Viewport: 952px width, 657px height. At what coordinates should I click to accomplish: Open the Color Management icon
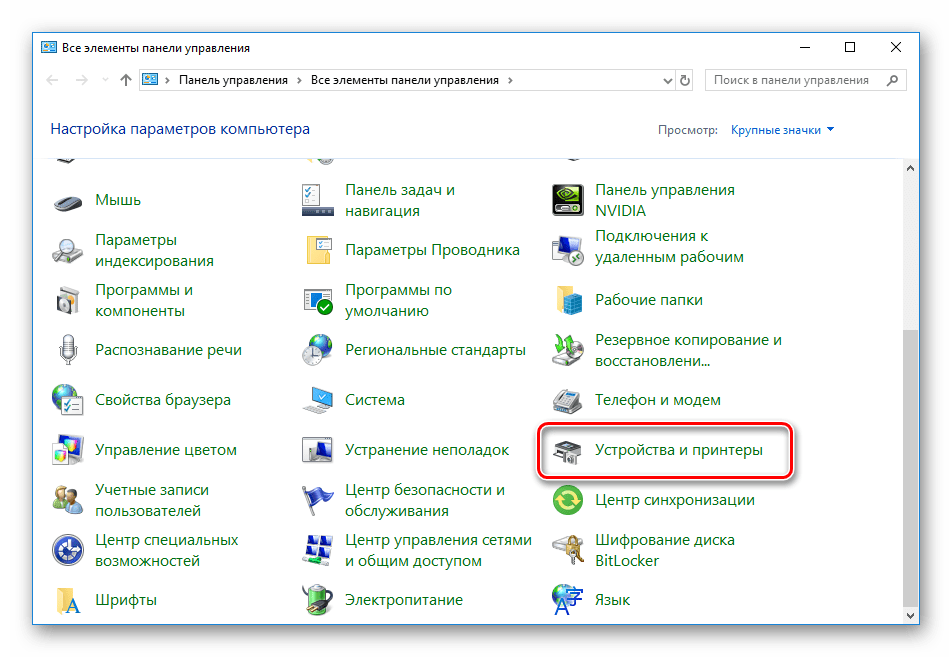(68, 450)
